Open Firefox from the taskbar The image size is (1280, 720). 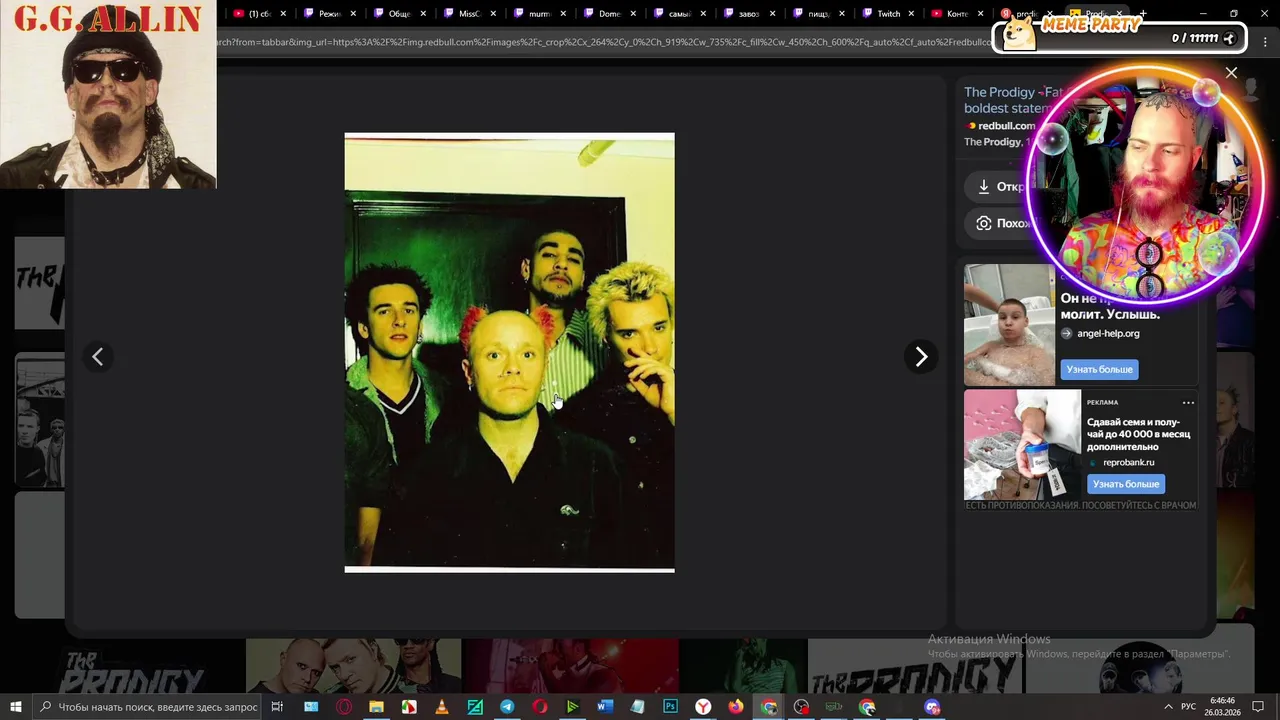736,707
